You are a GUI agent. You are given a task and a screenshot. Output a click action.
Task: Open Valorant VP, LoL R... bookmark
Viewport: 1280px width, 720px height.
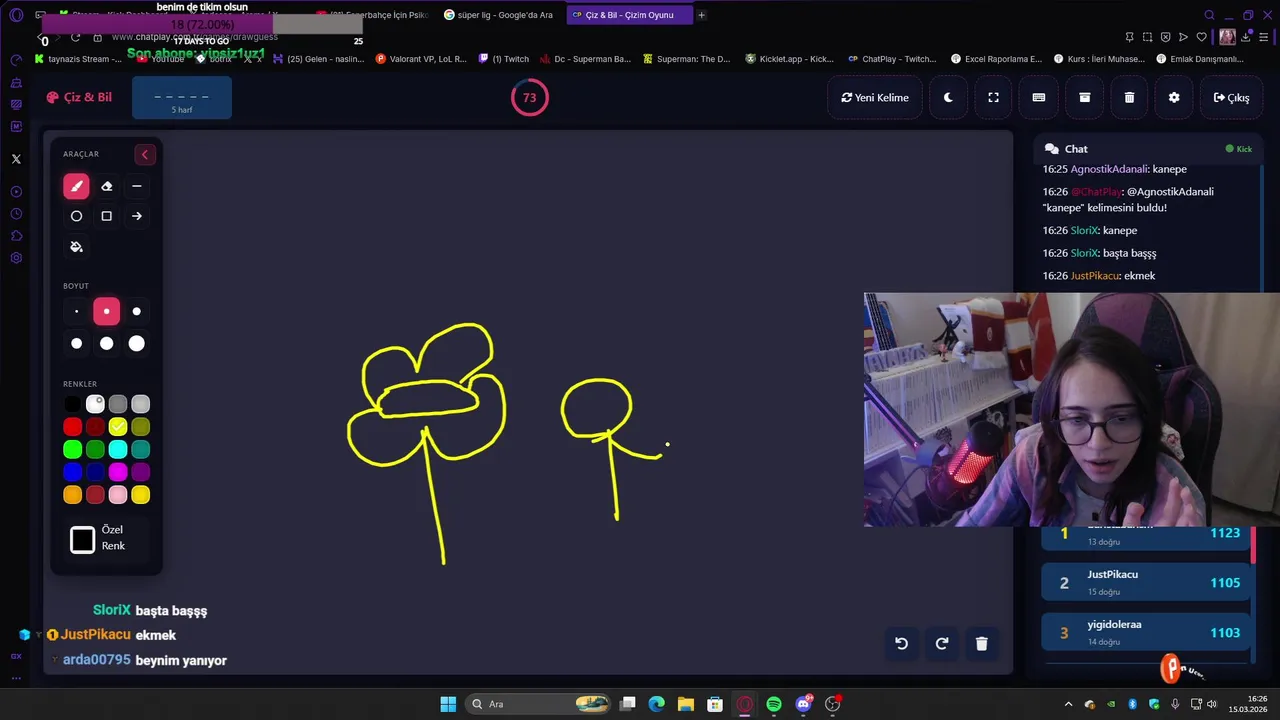point(421,59)
